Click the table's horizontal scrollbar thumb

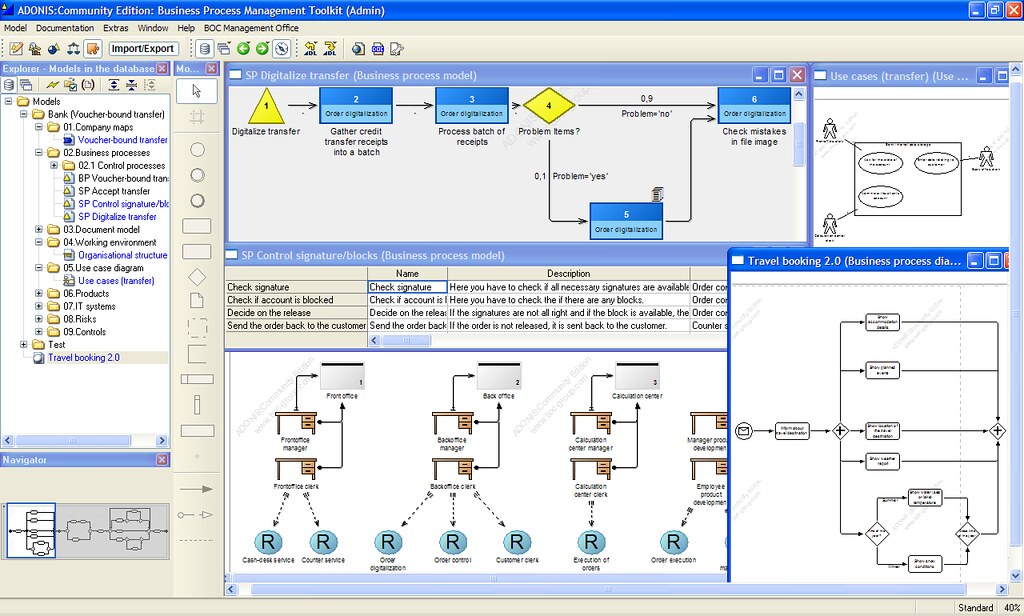pos(406,340)
